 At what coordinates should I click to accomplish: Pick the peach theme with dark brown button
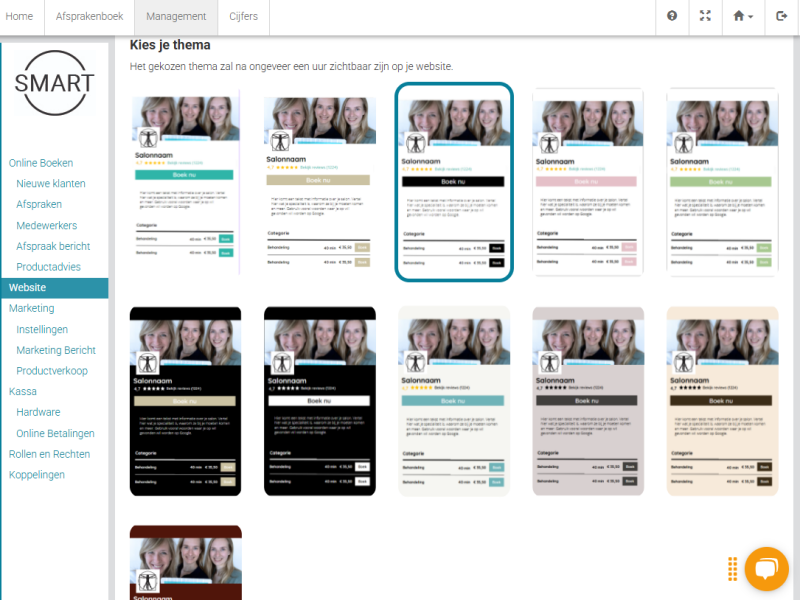(722, 401)
